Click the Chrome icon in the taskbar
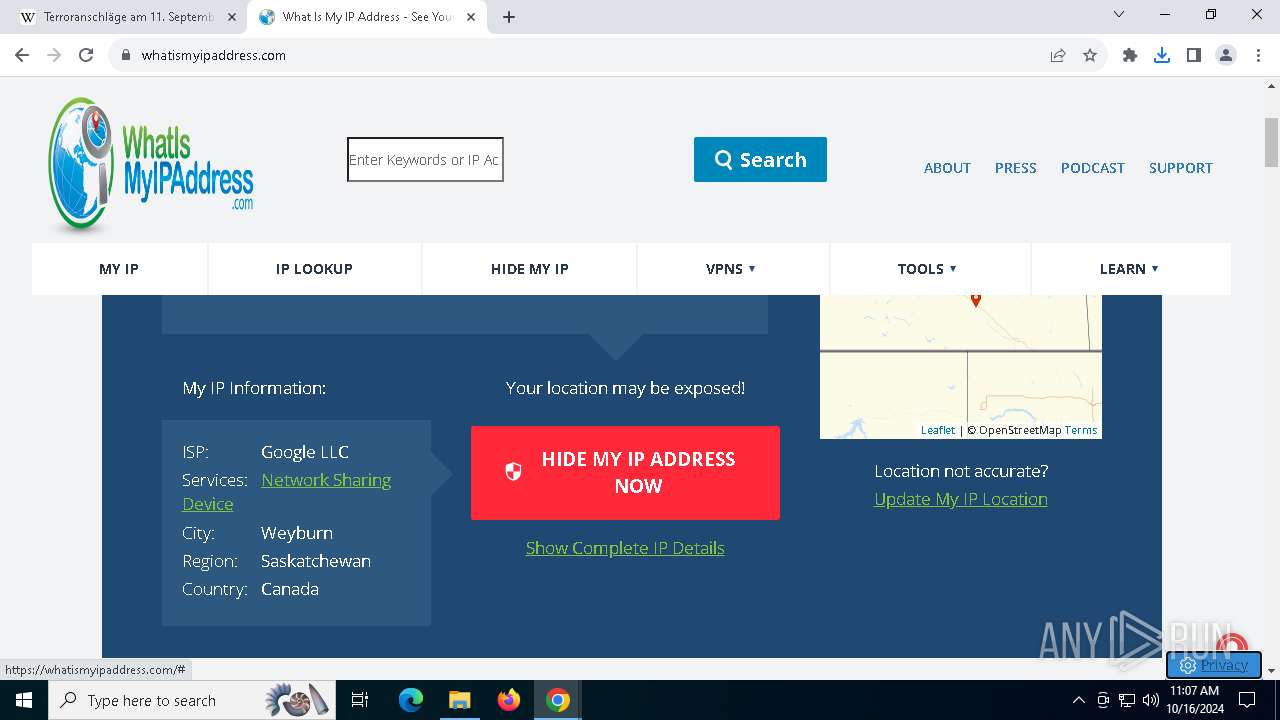Screen dimensions: 1280x720 pyautogui.click(x=558, y=700)
